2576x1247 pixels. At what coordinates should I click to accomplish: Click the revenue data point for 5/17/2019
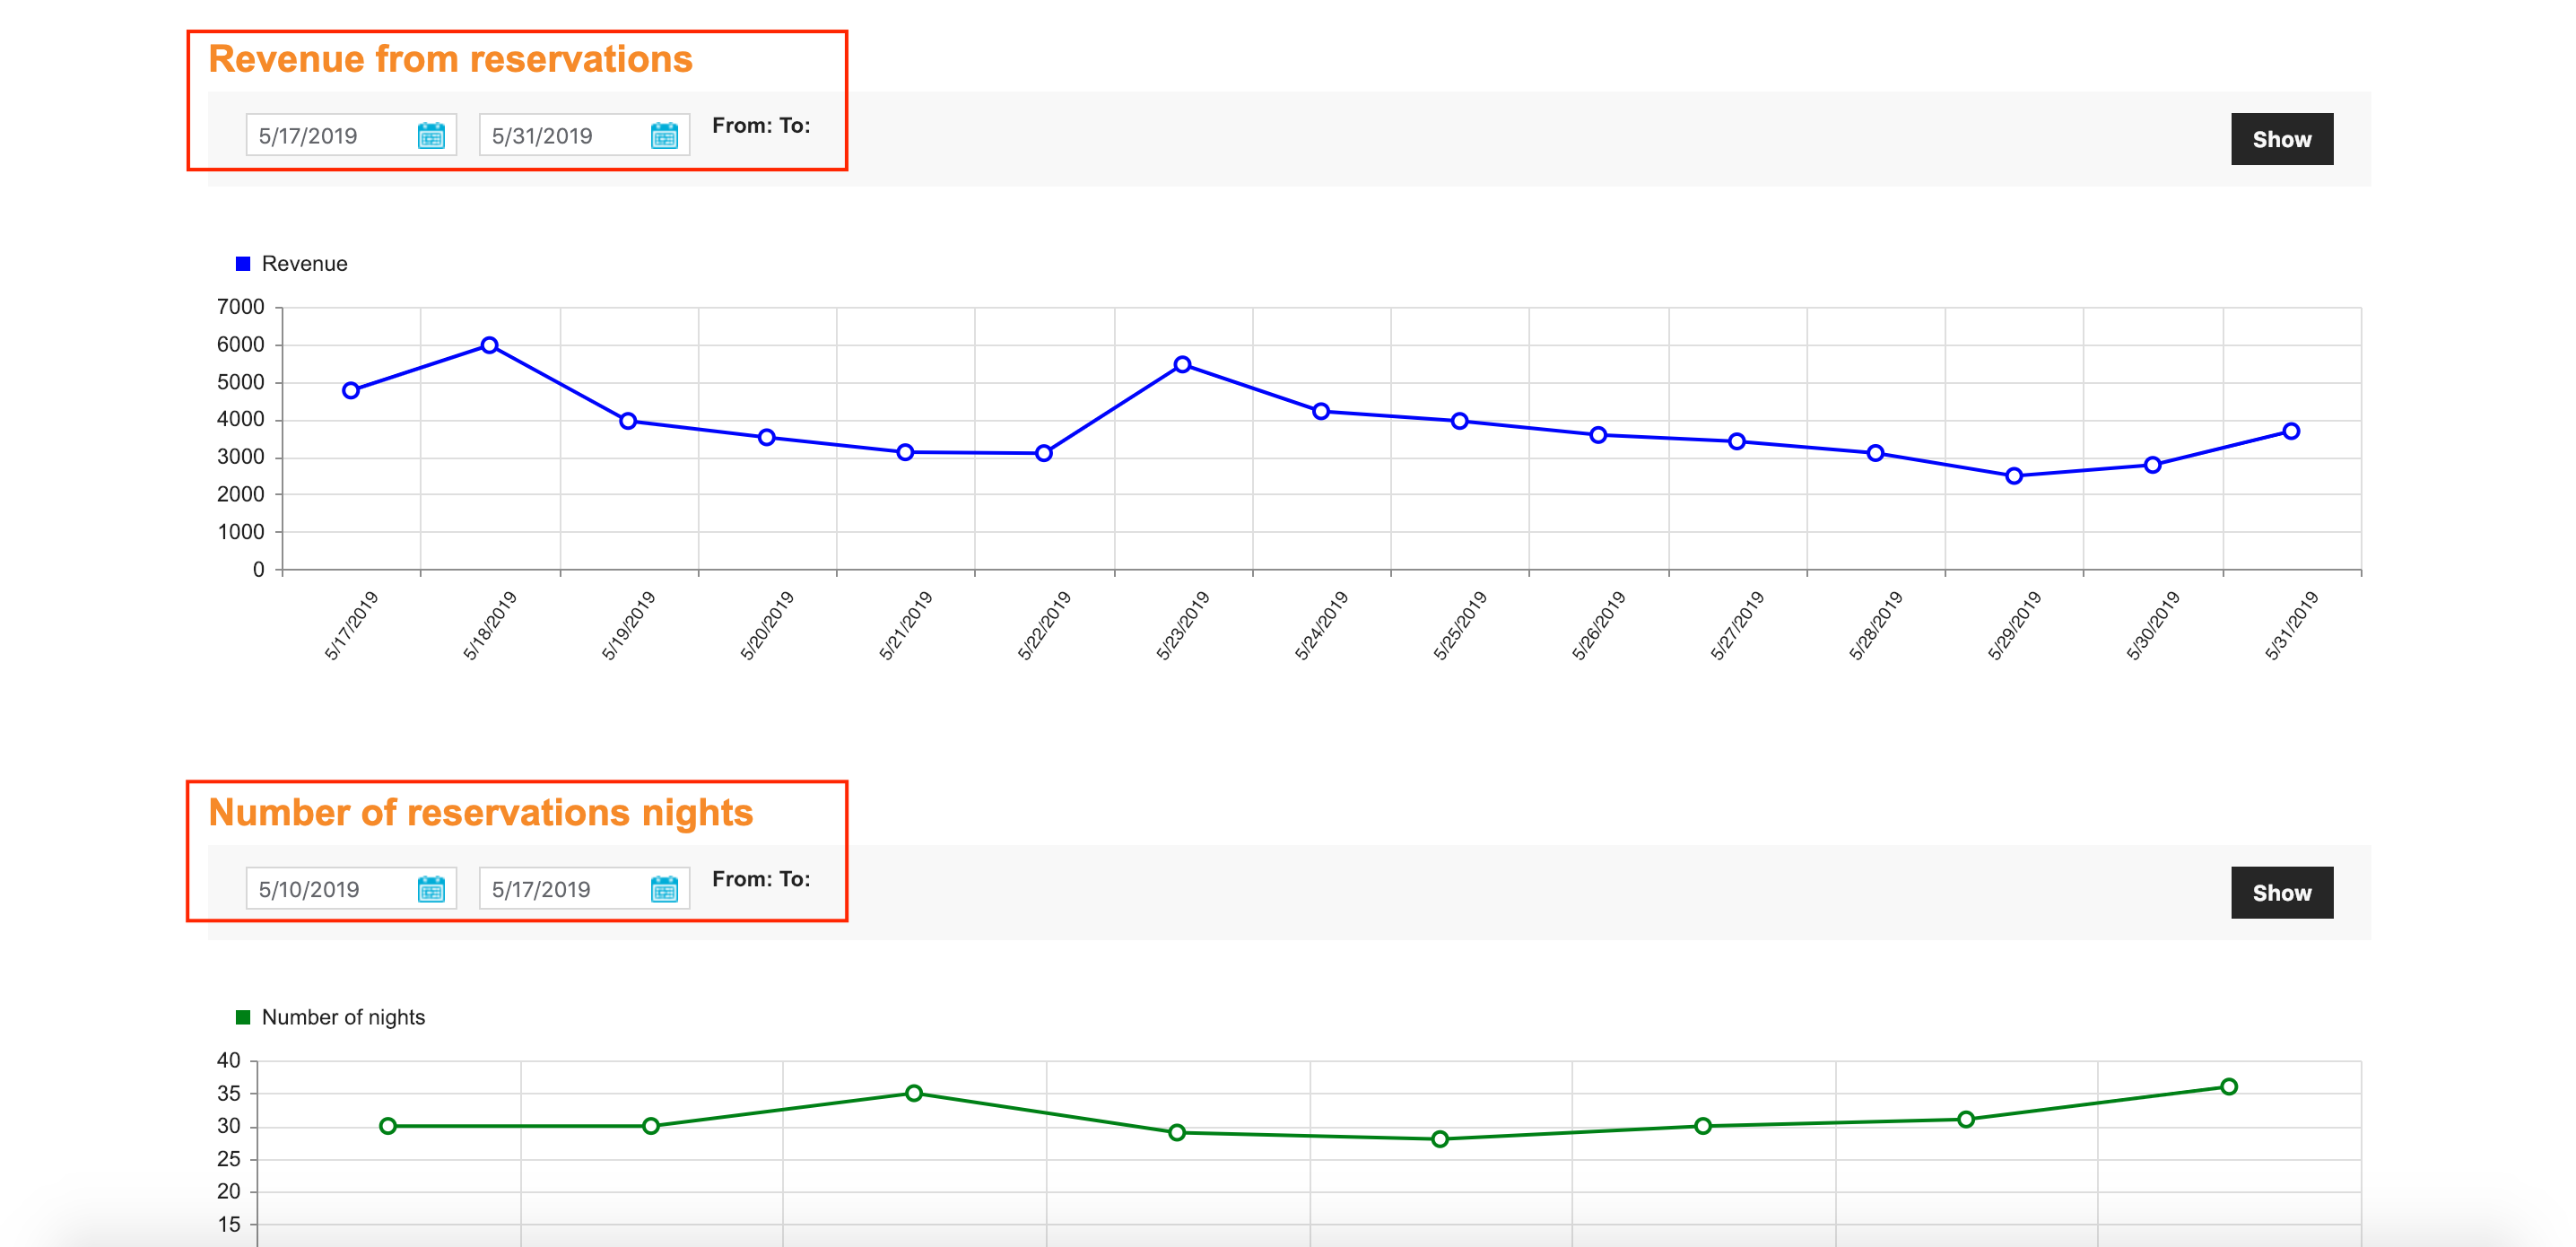tap(351, 390)
